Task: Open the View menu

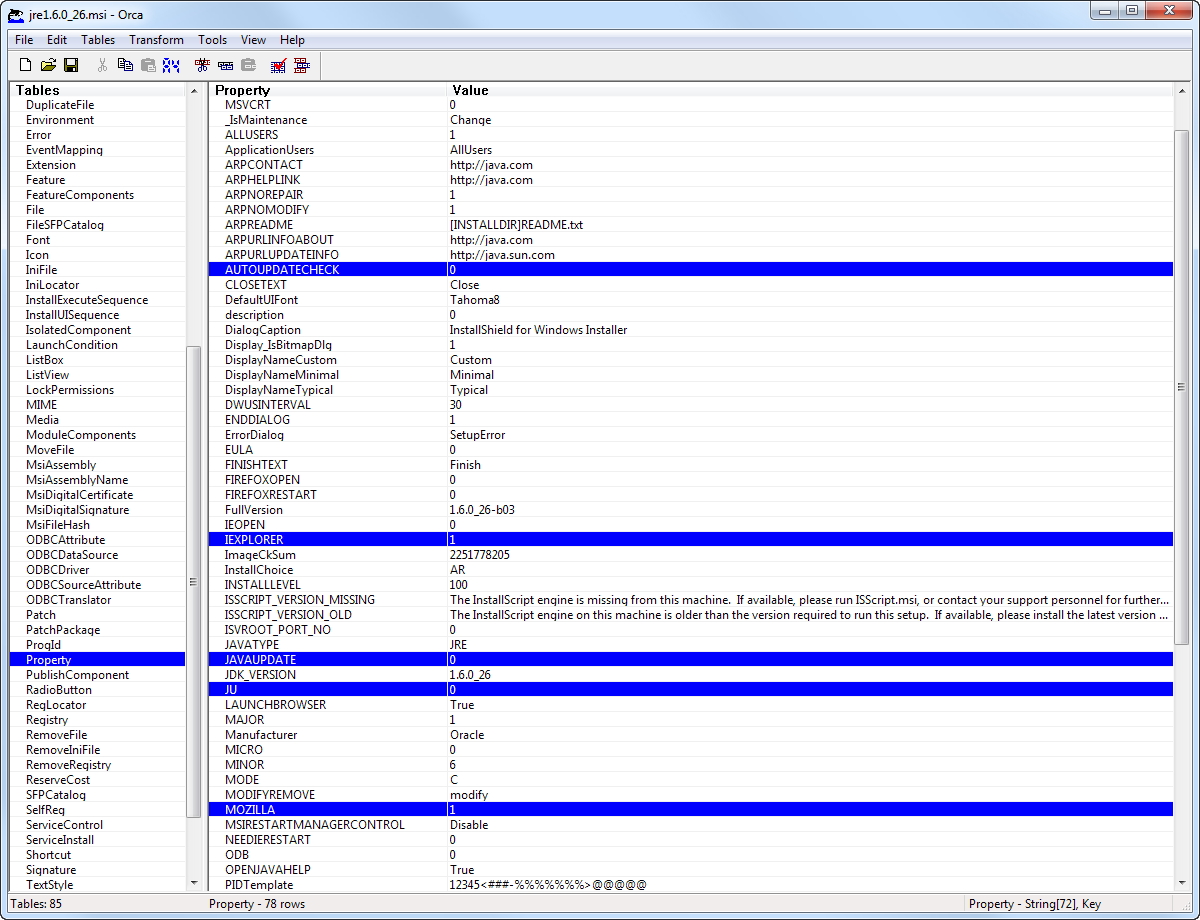Action: 253,40
